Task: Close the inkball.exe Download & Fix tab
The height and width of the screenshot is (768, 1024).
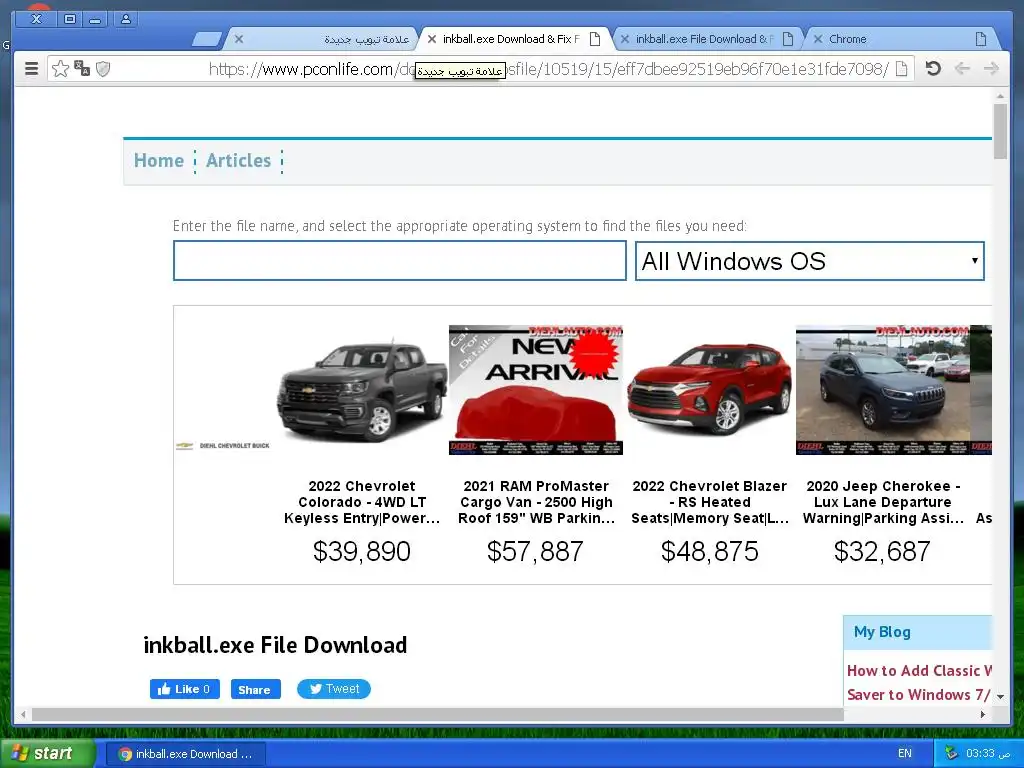Action: pyautogui.click(x=432, y=39)
